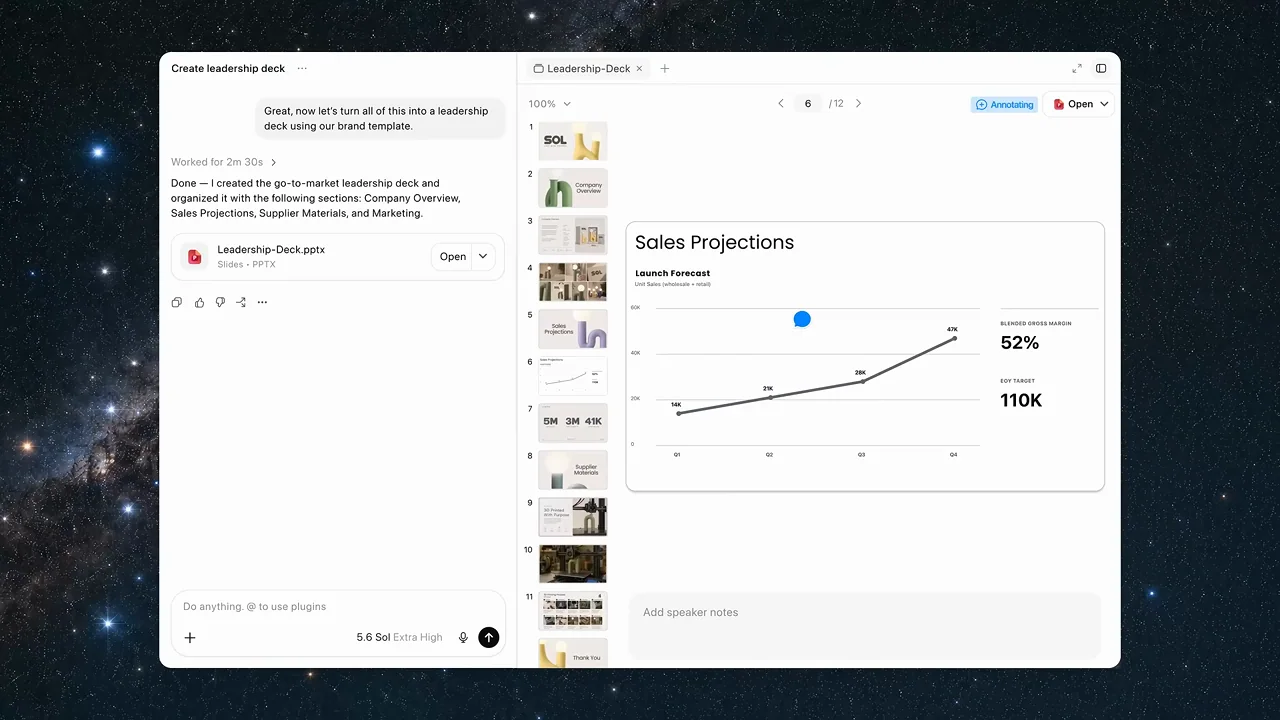Click the Create leadership deck conversation title

pos(228,69)
